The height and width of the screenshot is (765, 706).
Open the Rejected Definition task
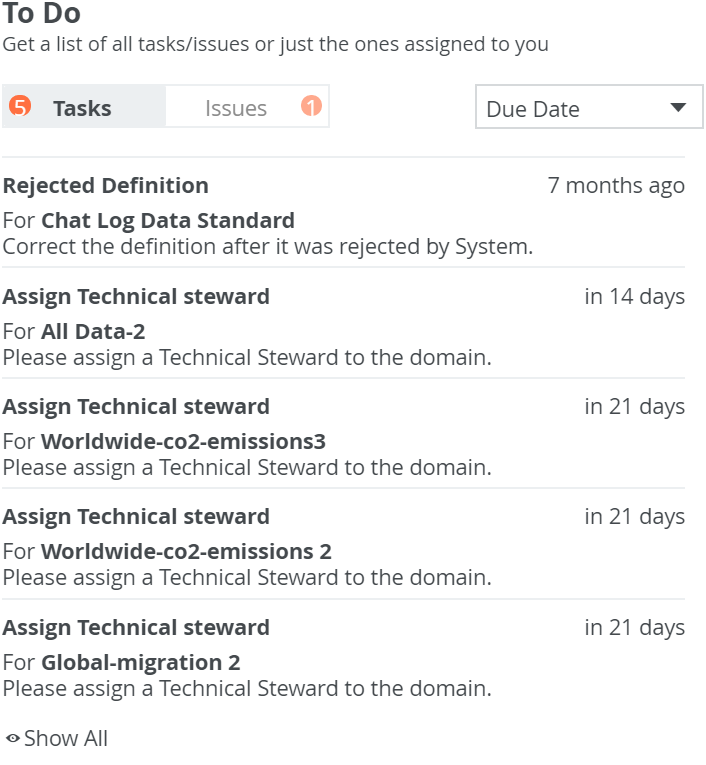tap(106, 186)
